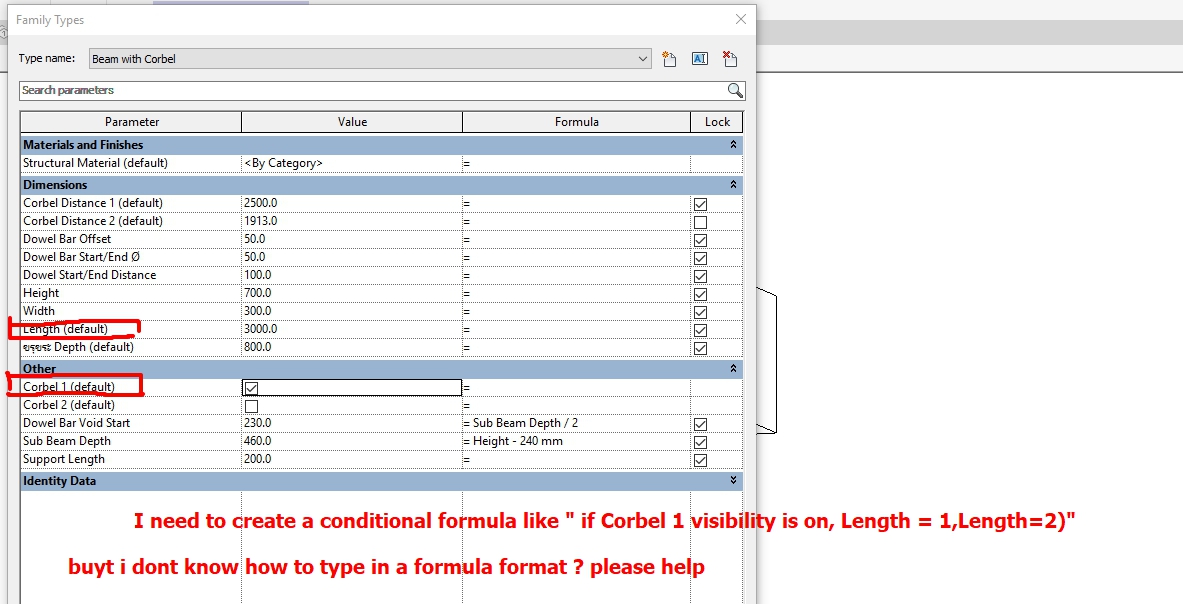This screenshot has width=1183, height=604.
Task: Toggle the Corbel 1 visibility checkbox
Action: pos(249,387)
